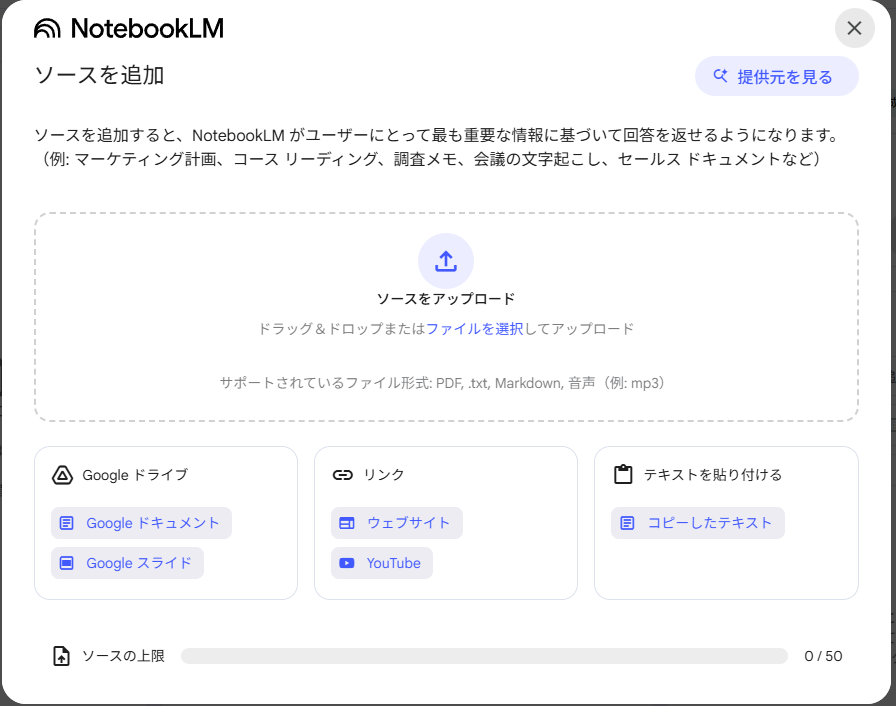Close the ソースを追加 dialog
The image size is (896, 706).
(854, 28)
